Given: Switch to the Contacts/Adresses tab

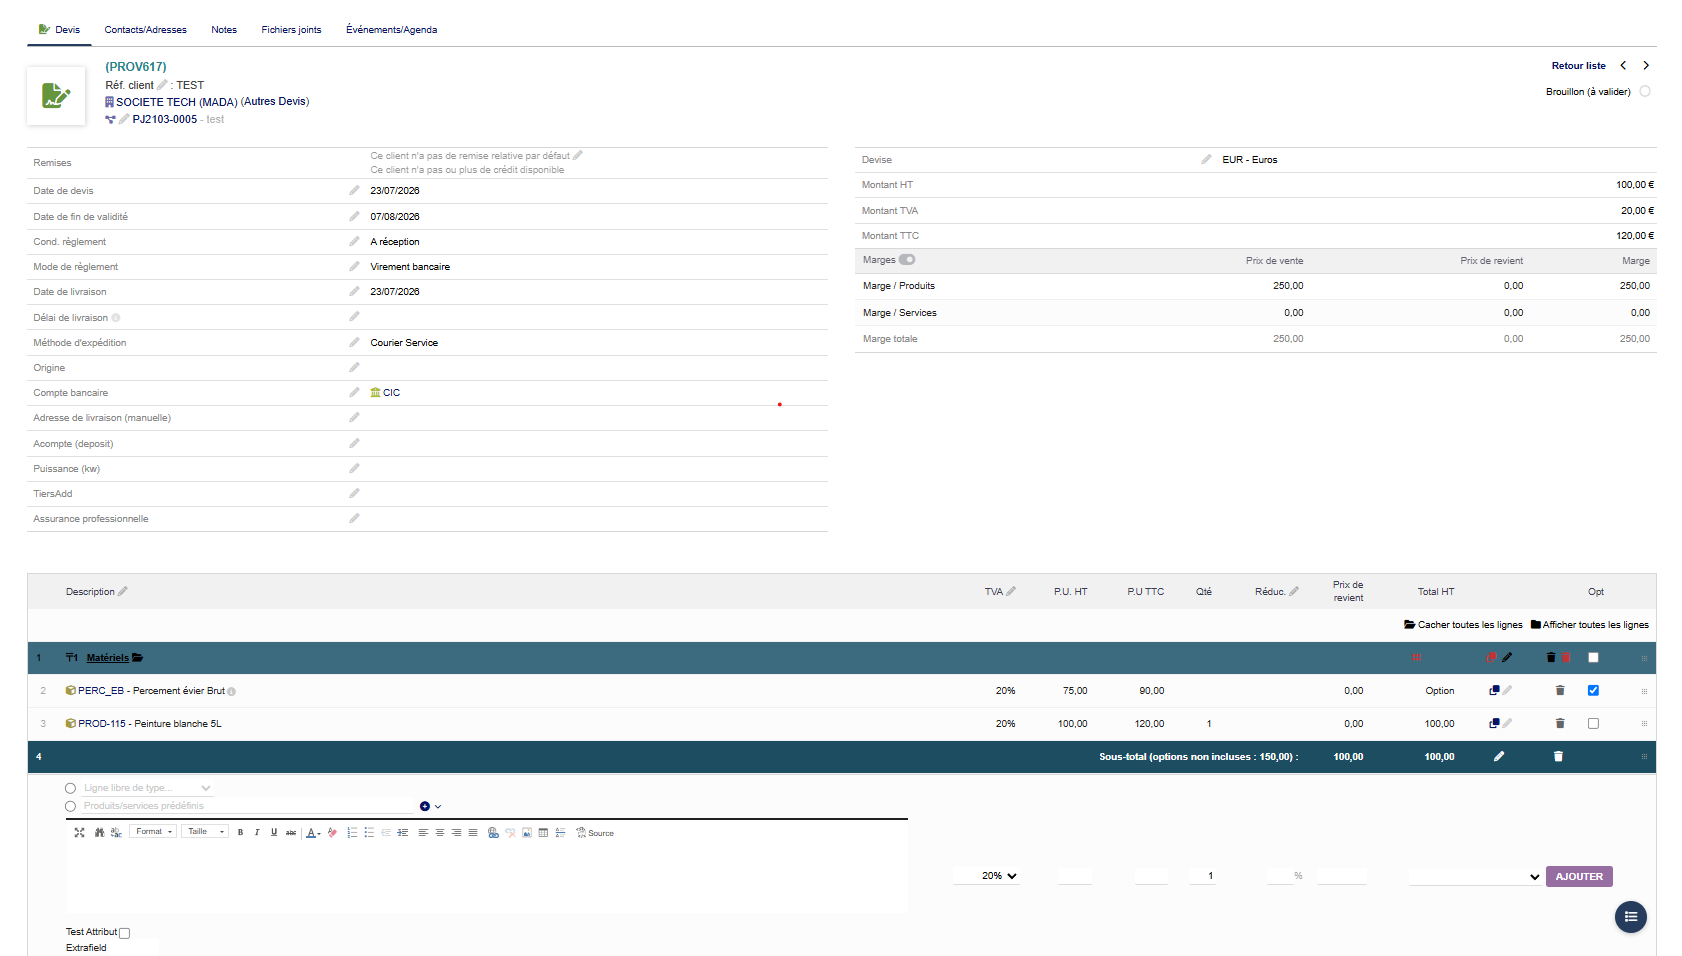Looking at the screenshot, I should pos(146,30).
